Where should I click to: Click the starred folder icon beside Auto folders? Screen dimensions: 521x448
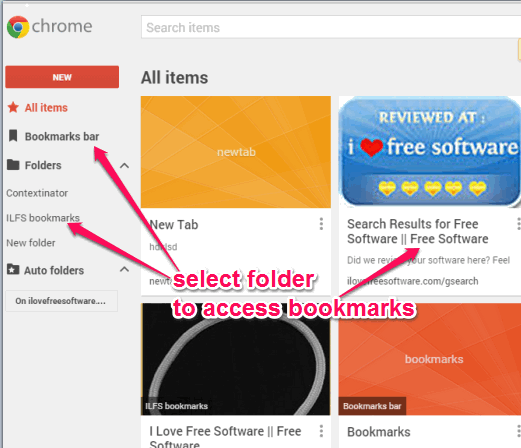tap(13, 269)
